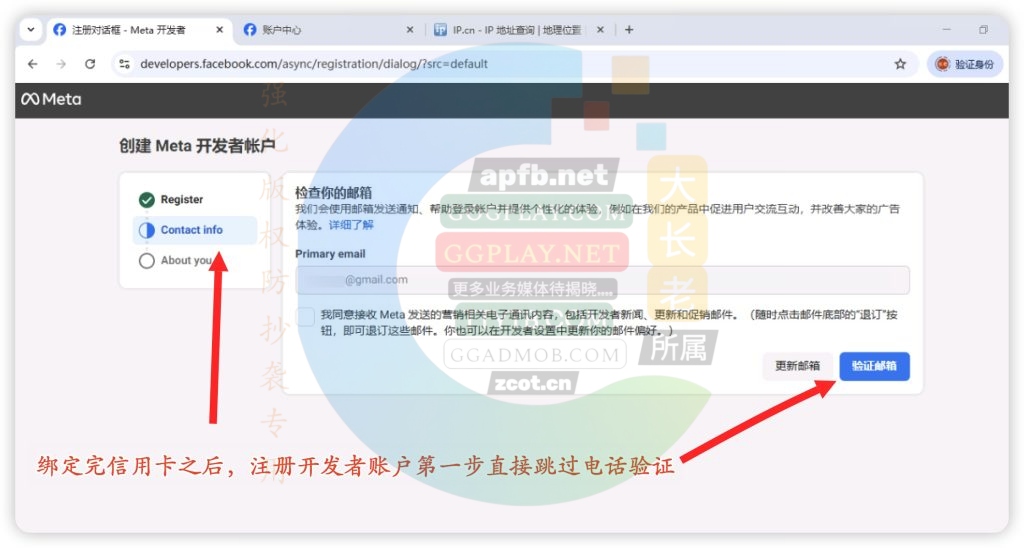
Task: Click the Primary email input field
Action: tap(602, 280)
